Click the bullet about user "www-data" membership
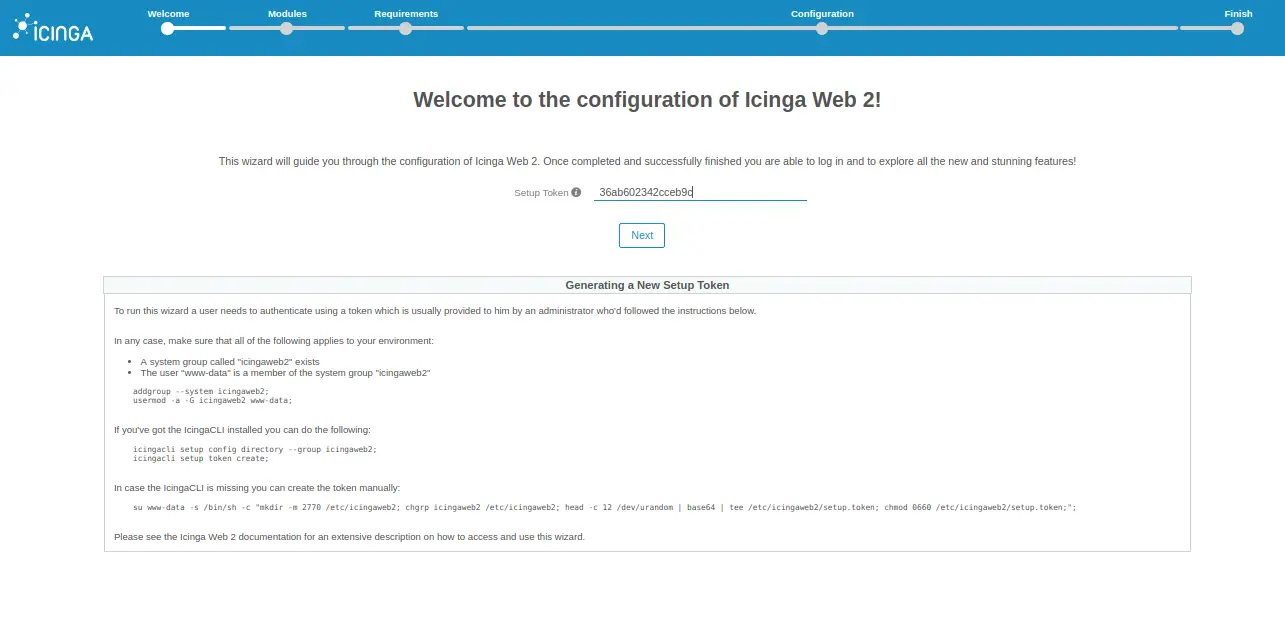 point(285,373)
